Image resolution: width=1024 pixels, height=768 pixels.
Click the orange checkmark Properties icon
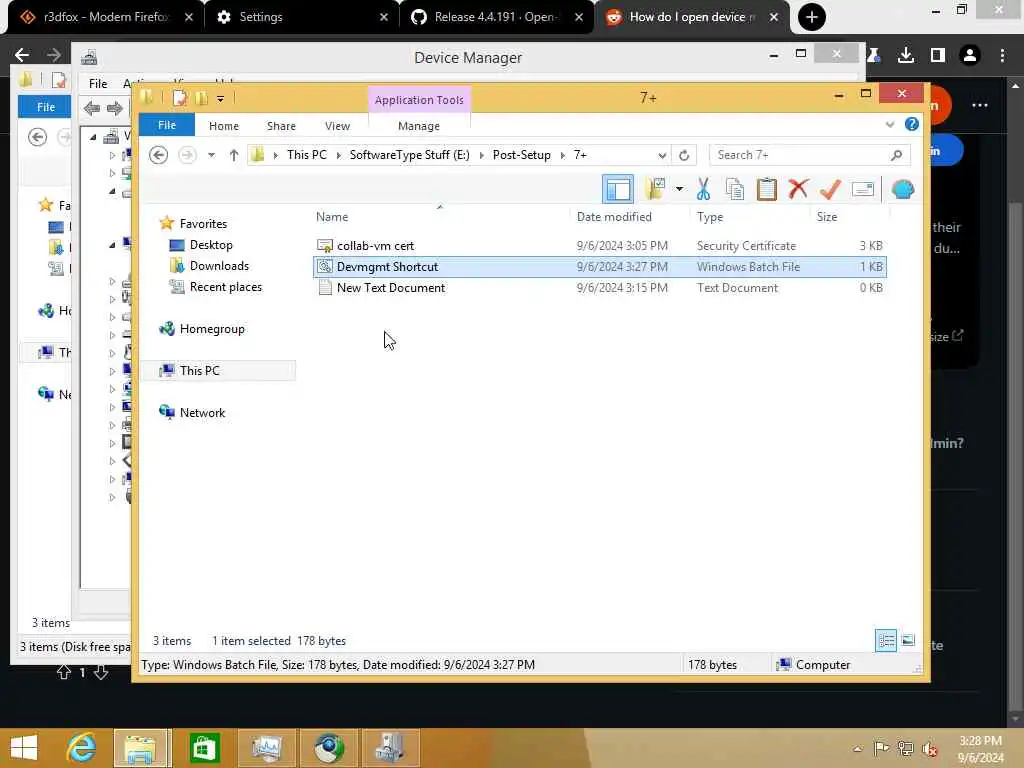(830, 189)
